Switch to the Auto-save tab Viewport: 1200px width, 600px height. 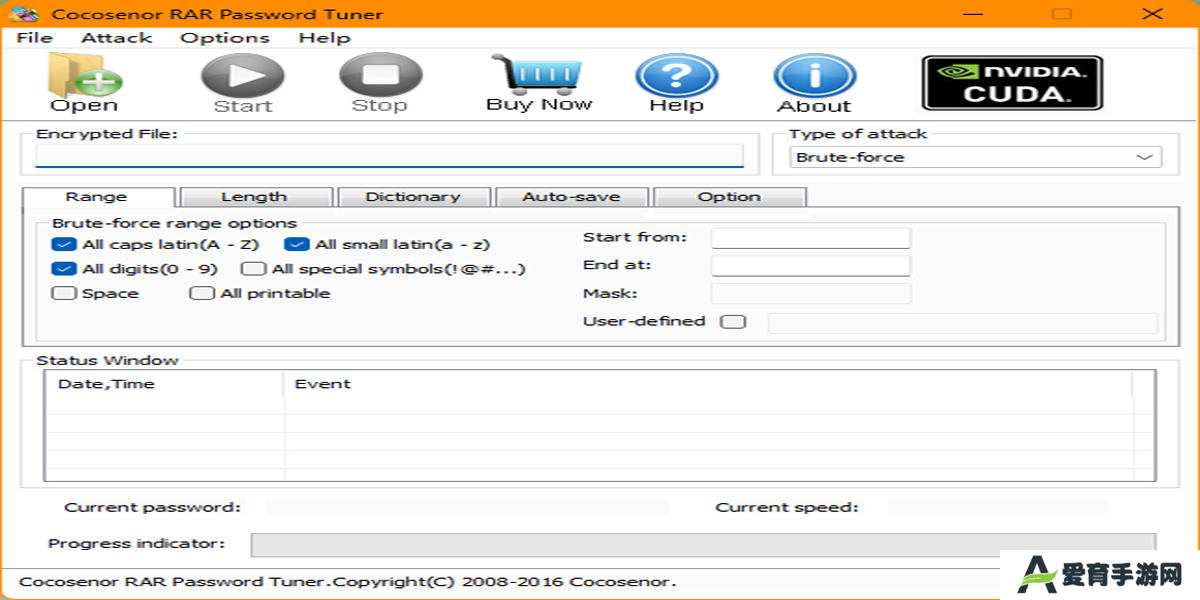click(571, 197)
